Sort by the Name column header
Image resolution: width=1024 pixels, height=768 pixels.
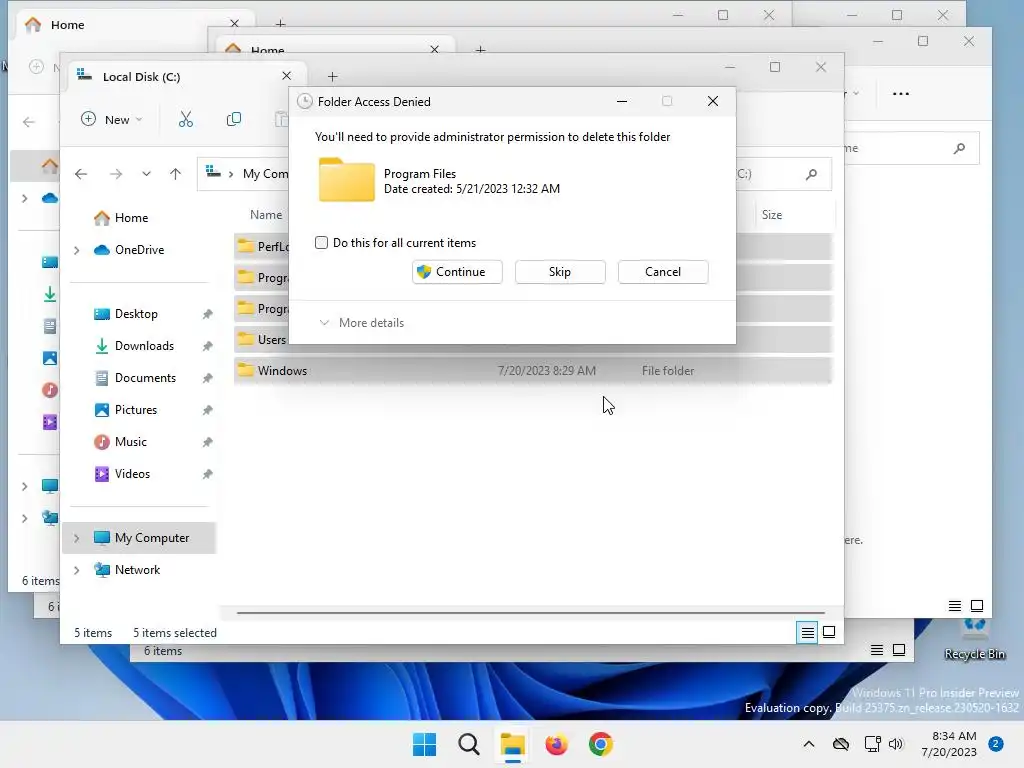(266, 214)
